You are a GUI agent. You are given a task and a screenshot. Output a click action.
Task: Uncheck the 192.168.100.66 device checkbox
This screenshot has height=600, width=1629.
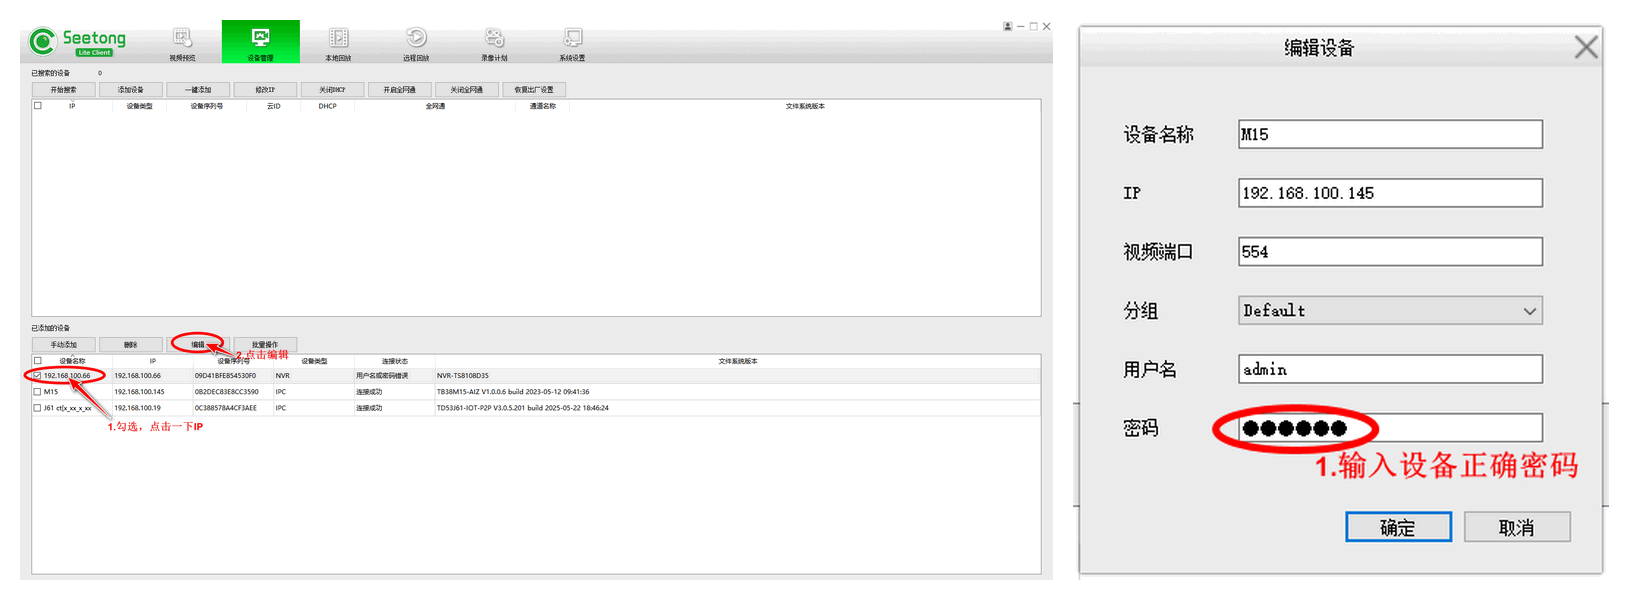pyautogui.click(x=38, y=376)
